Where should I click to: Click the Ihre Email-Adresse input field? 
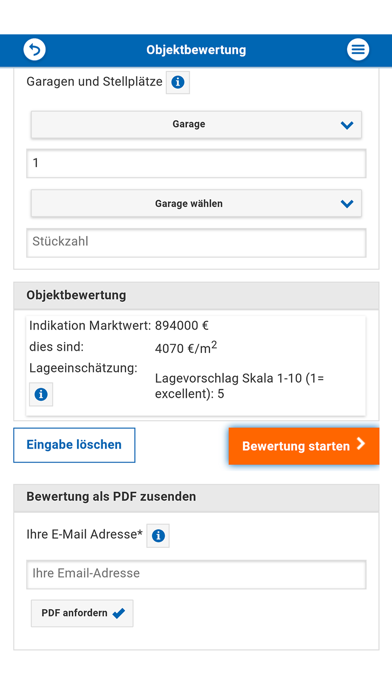(196, 574)
